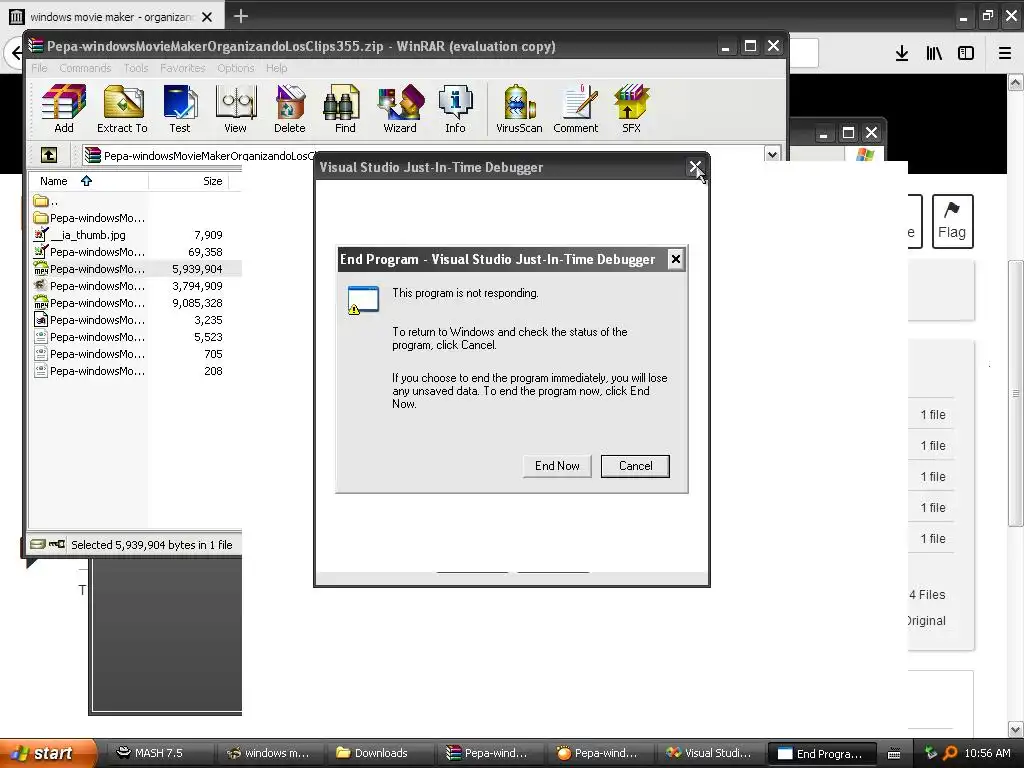
Task: Run the Test archive tool
Action: coord(180,109)
